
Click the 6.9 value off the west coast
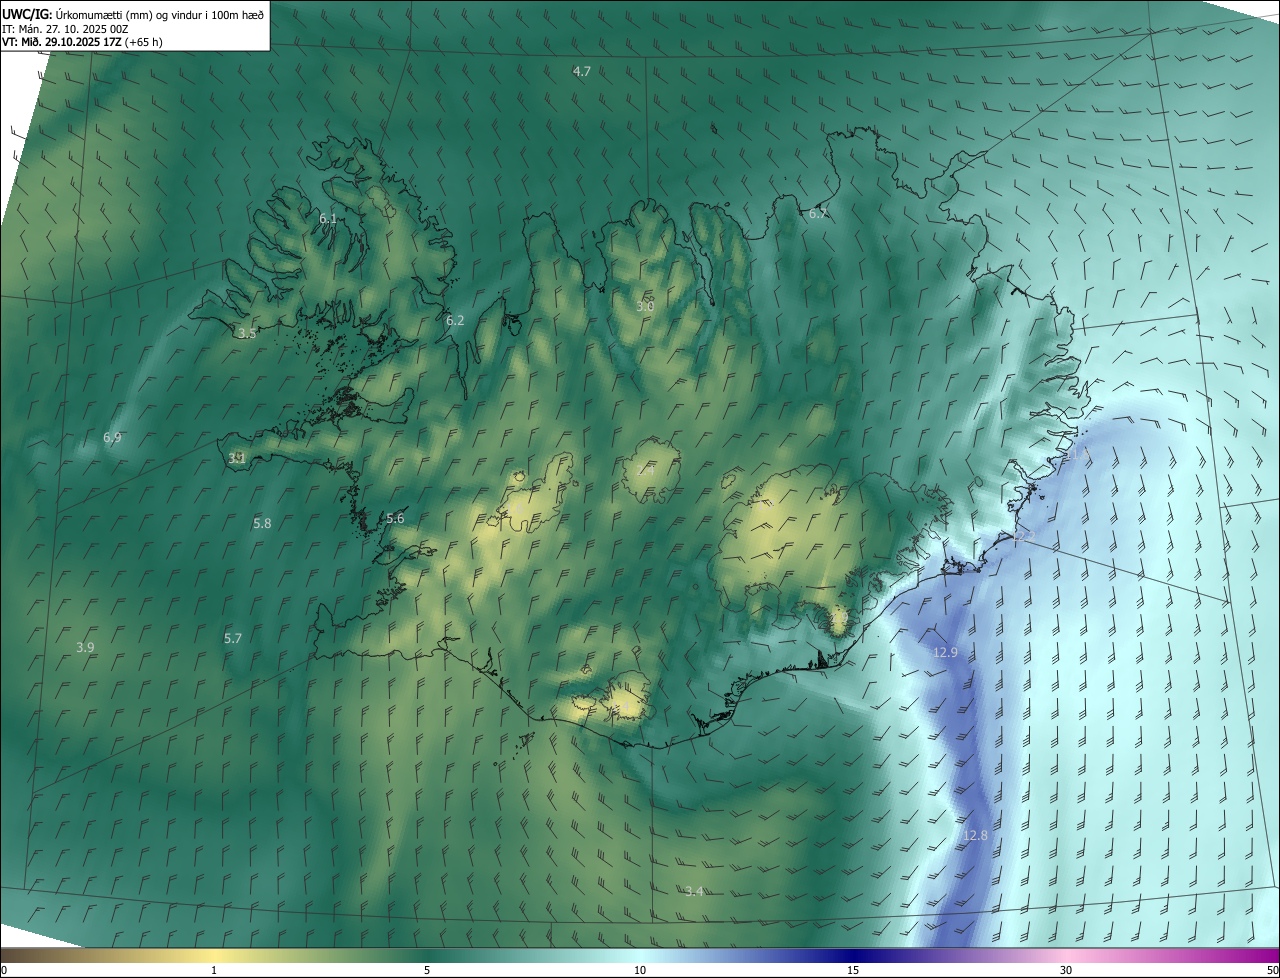[x=112, y=437]
